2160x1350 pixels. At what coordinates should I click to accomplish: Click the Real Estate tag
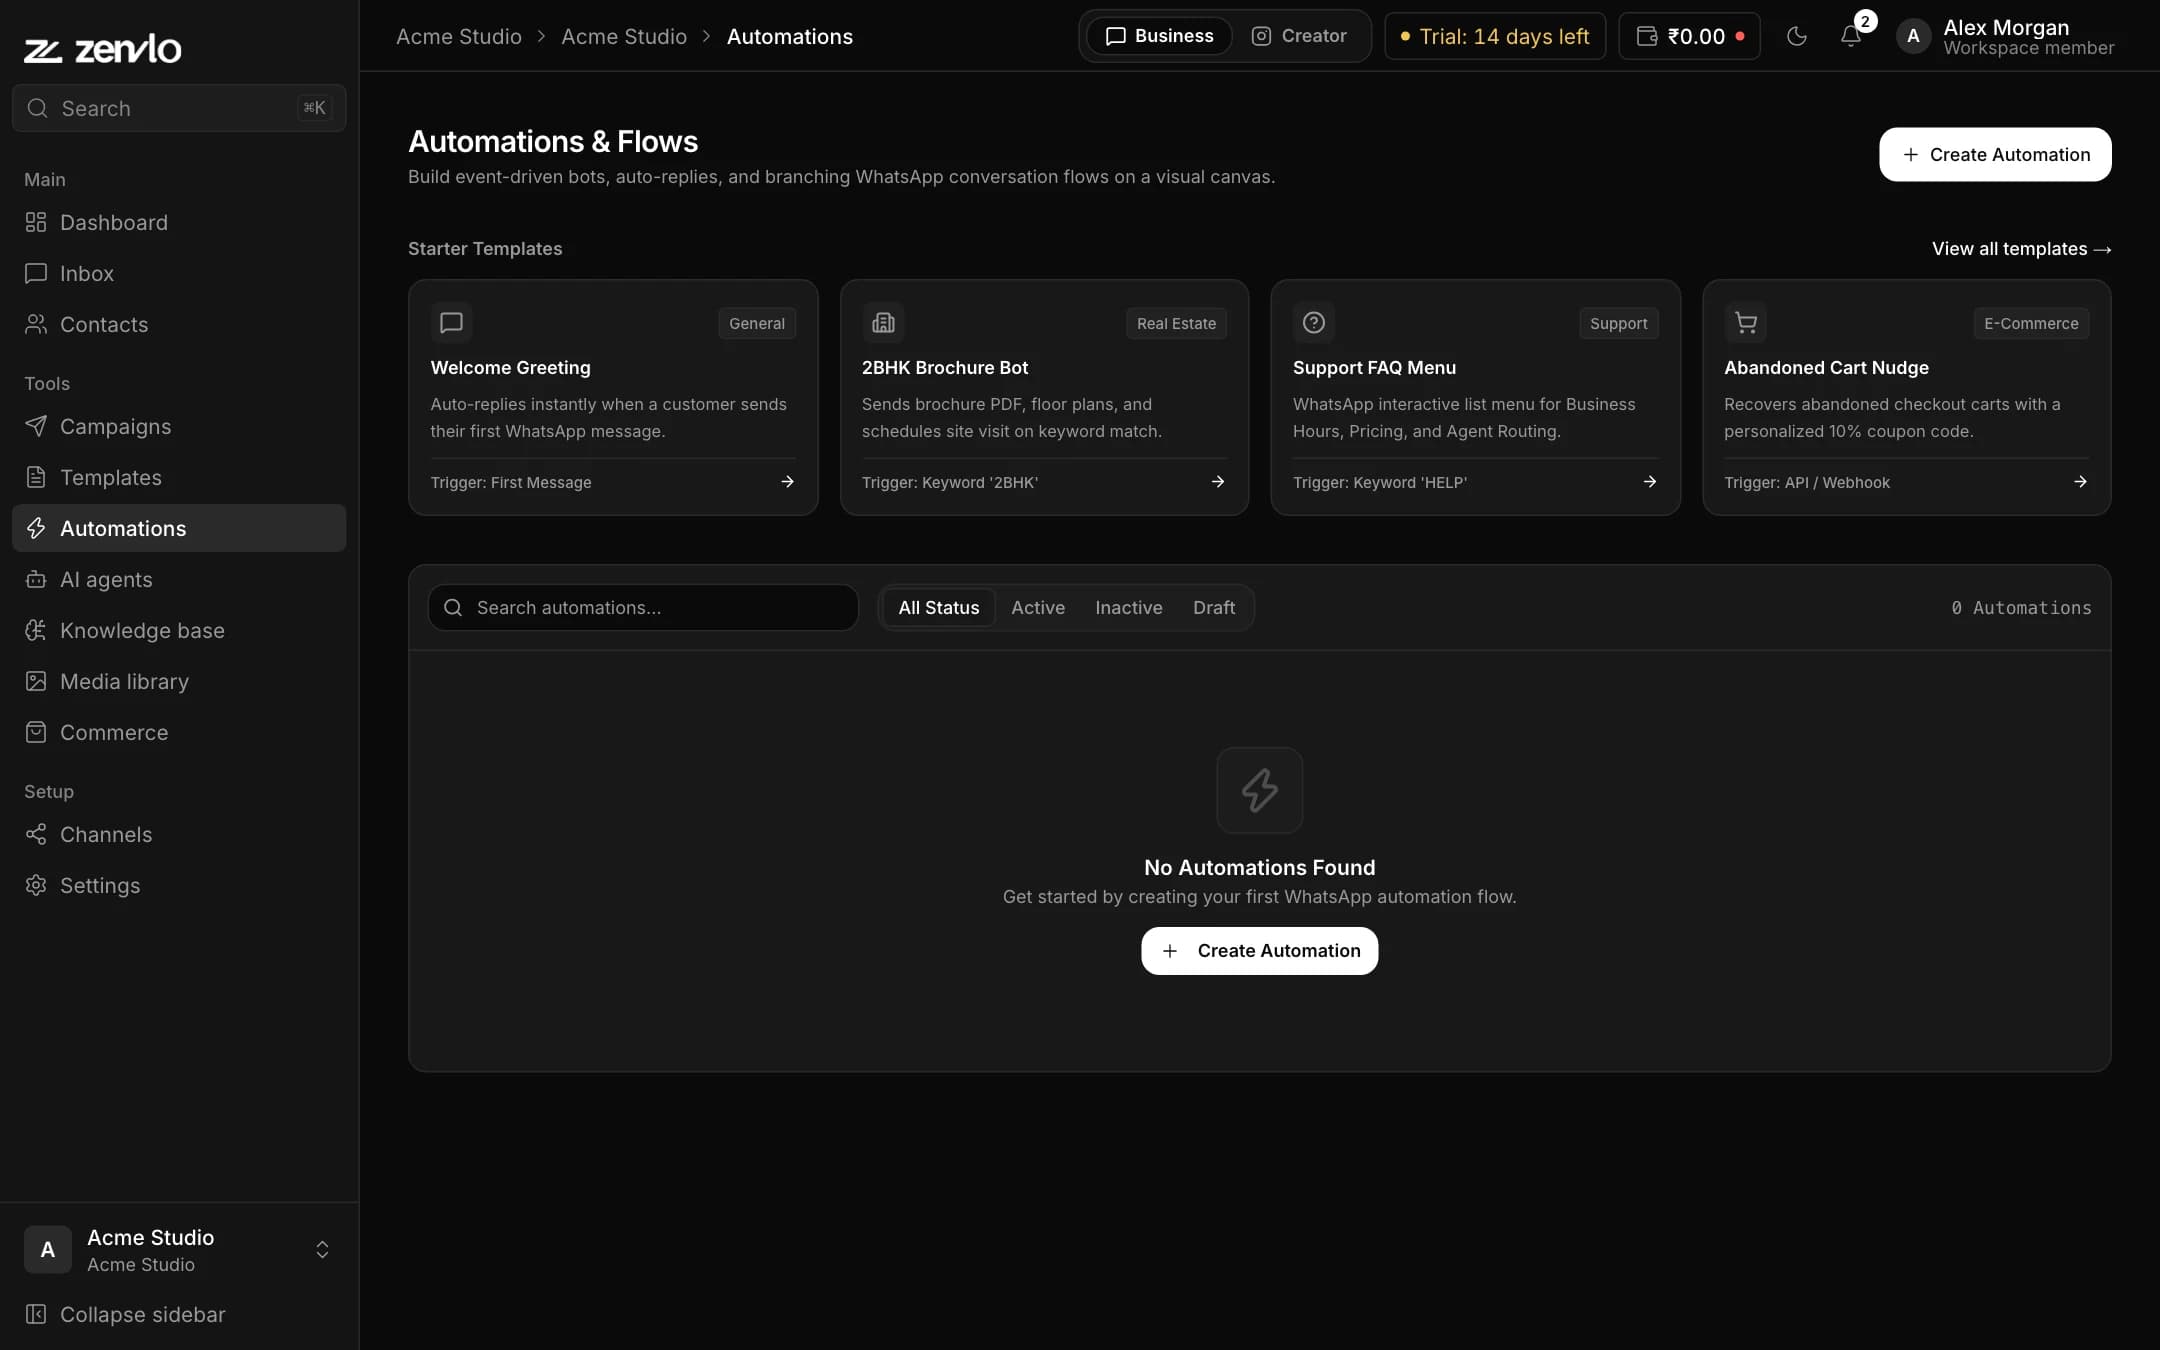[1176, 323]
